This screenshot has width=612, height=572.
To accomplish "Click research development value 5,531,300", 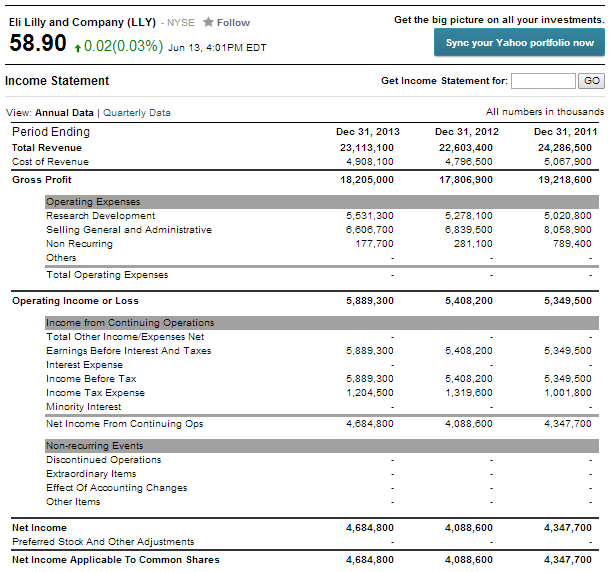I will click(x=370, y=216).
